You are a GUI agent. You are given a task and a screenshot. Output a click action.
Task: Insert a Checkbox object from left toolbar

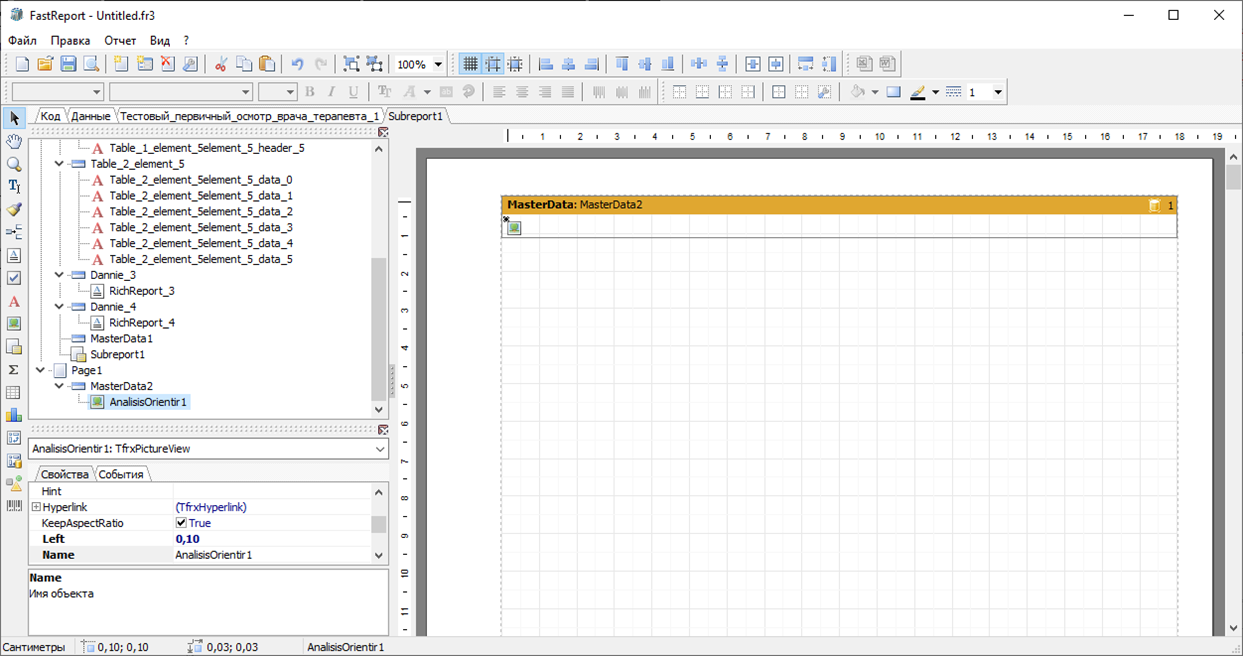pyautogui.click(x=14, y=278)
